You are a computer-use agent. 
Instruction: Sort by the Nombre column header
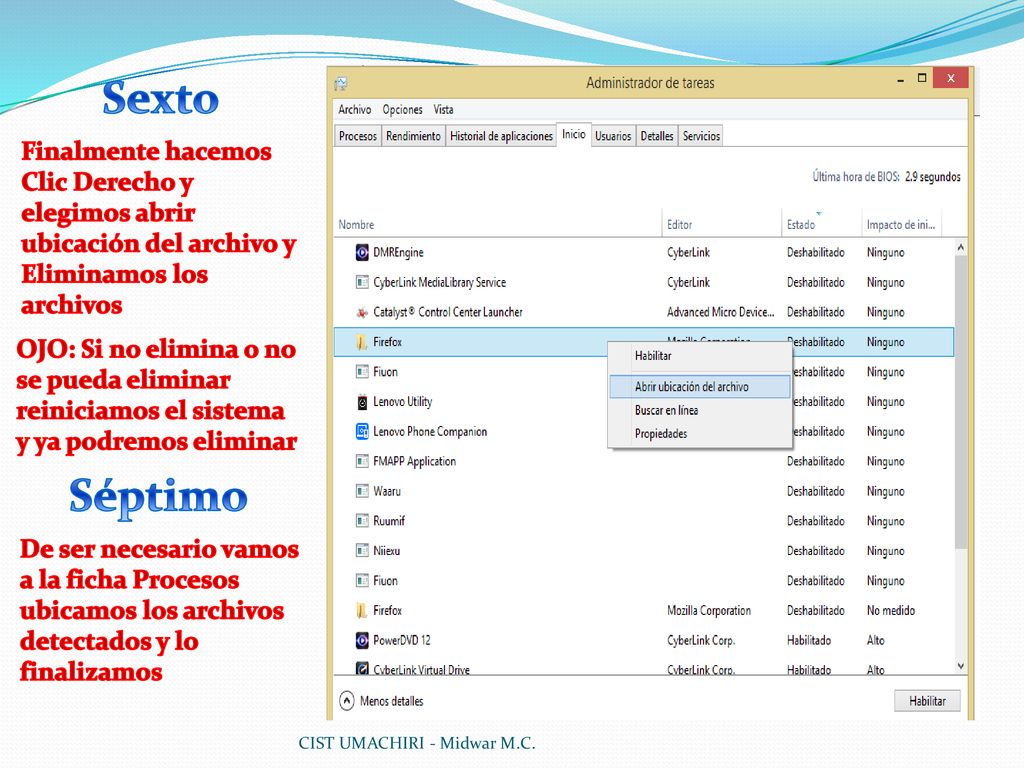[499, 225]
